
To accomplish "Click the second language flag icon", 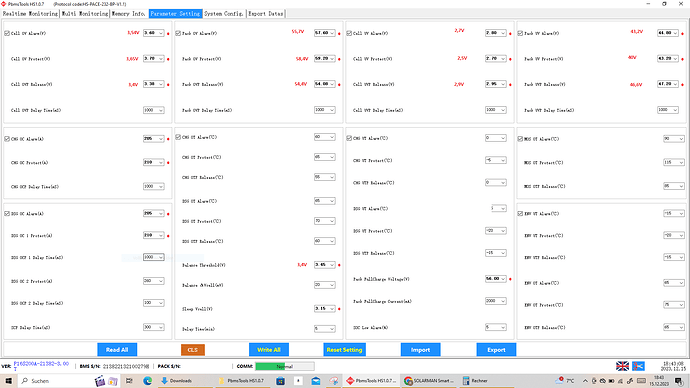I will (639, 366).
